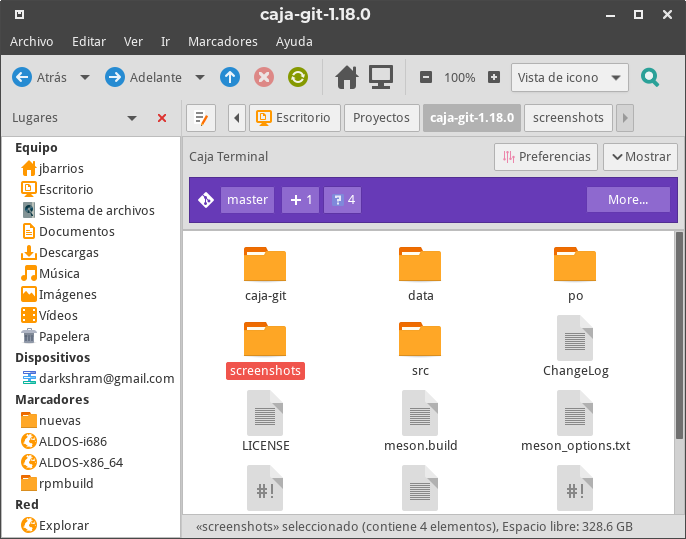Viewport: 686px width, 539px height.
Task: Open Escritorio in the sidebar
Action: click(x=91, y=189)
